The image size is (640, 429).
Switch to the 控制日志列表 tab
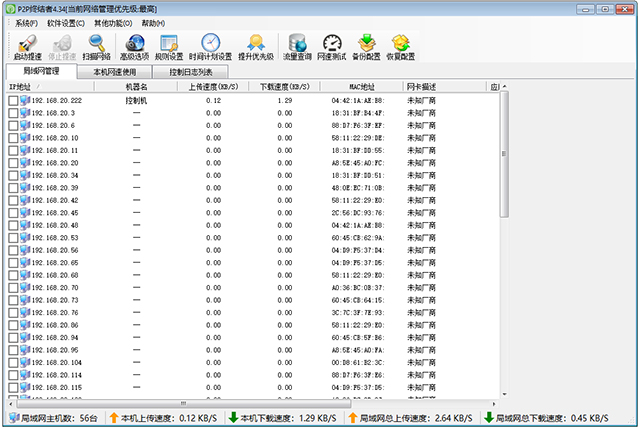click(x=191, y=73)
